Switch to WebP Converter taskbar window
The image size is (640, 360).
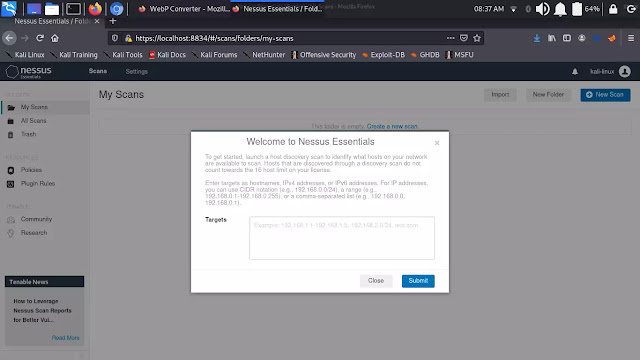pos(184,9)
